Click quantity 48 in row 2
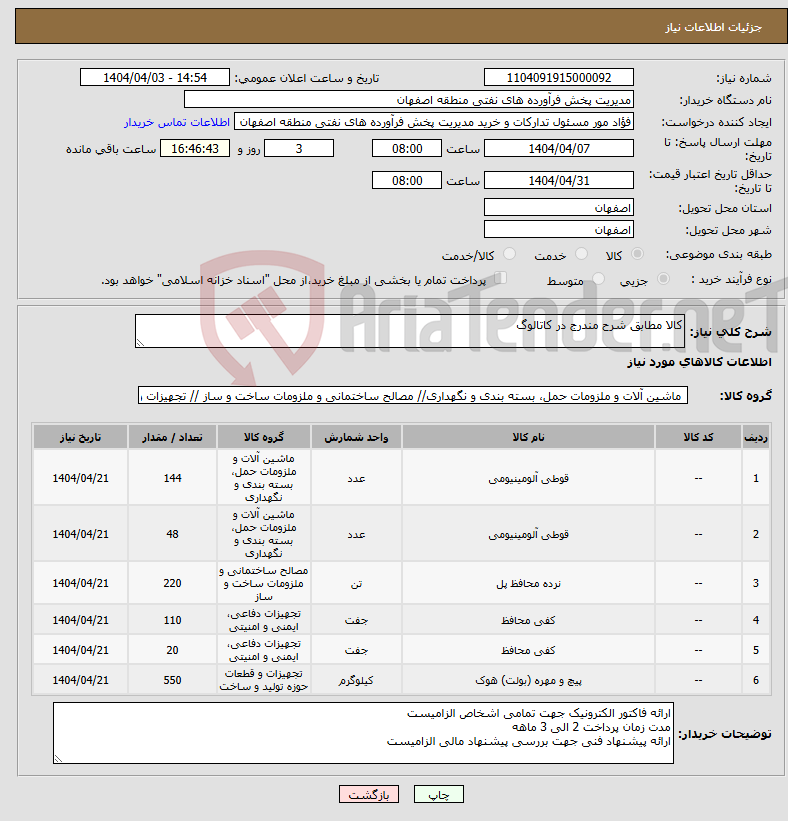 point(172,534)
